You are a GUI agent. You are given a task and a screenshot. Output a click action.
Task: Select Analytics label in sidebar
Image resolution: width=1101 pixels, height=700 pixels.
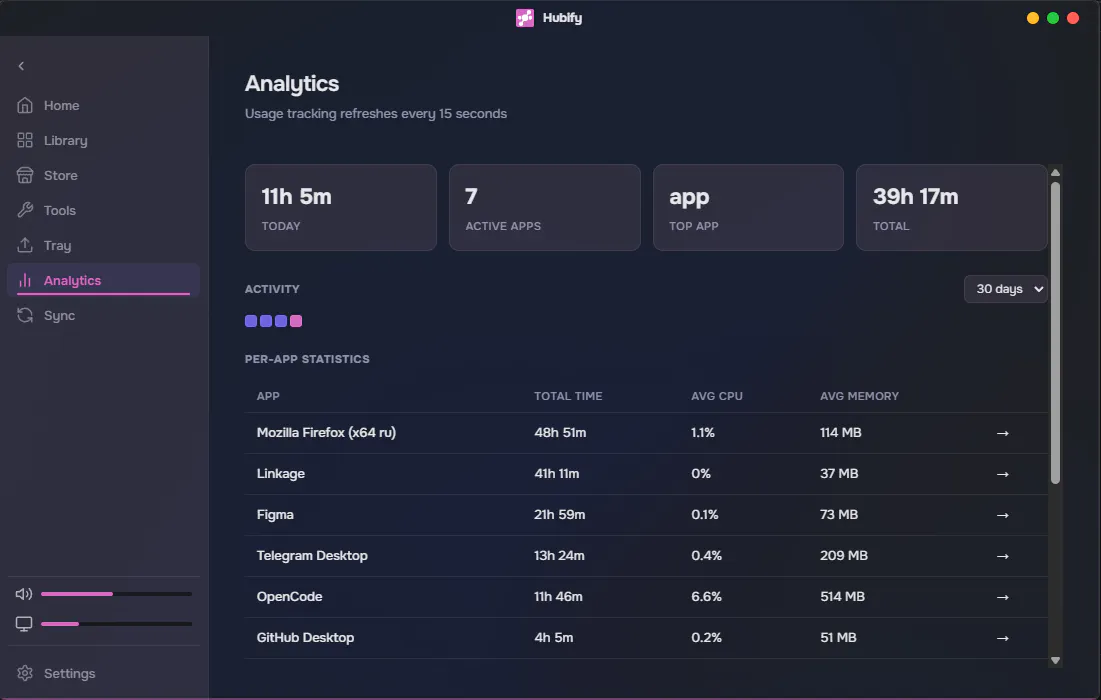[x=72, y=280]
